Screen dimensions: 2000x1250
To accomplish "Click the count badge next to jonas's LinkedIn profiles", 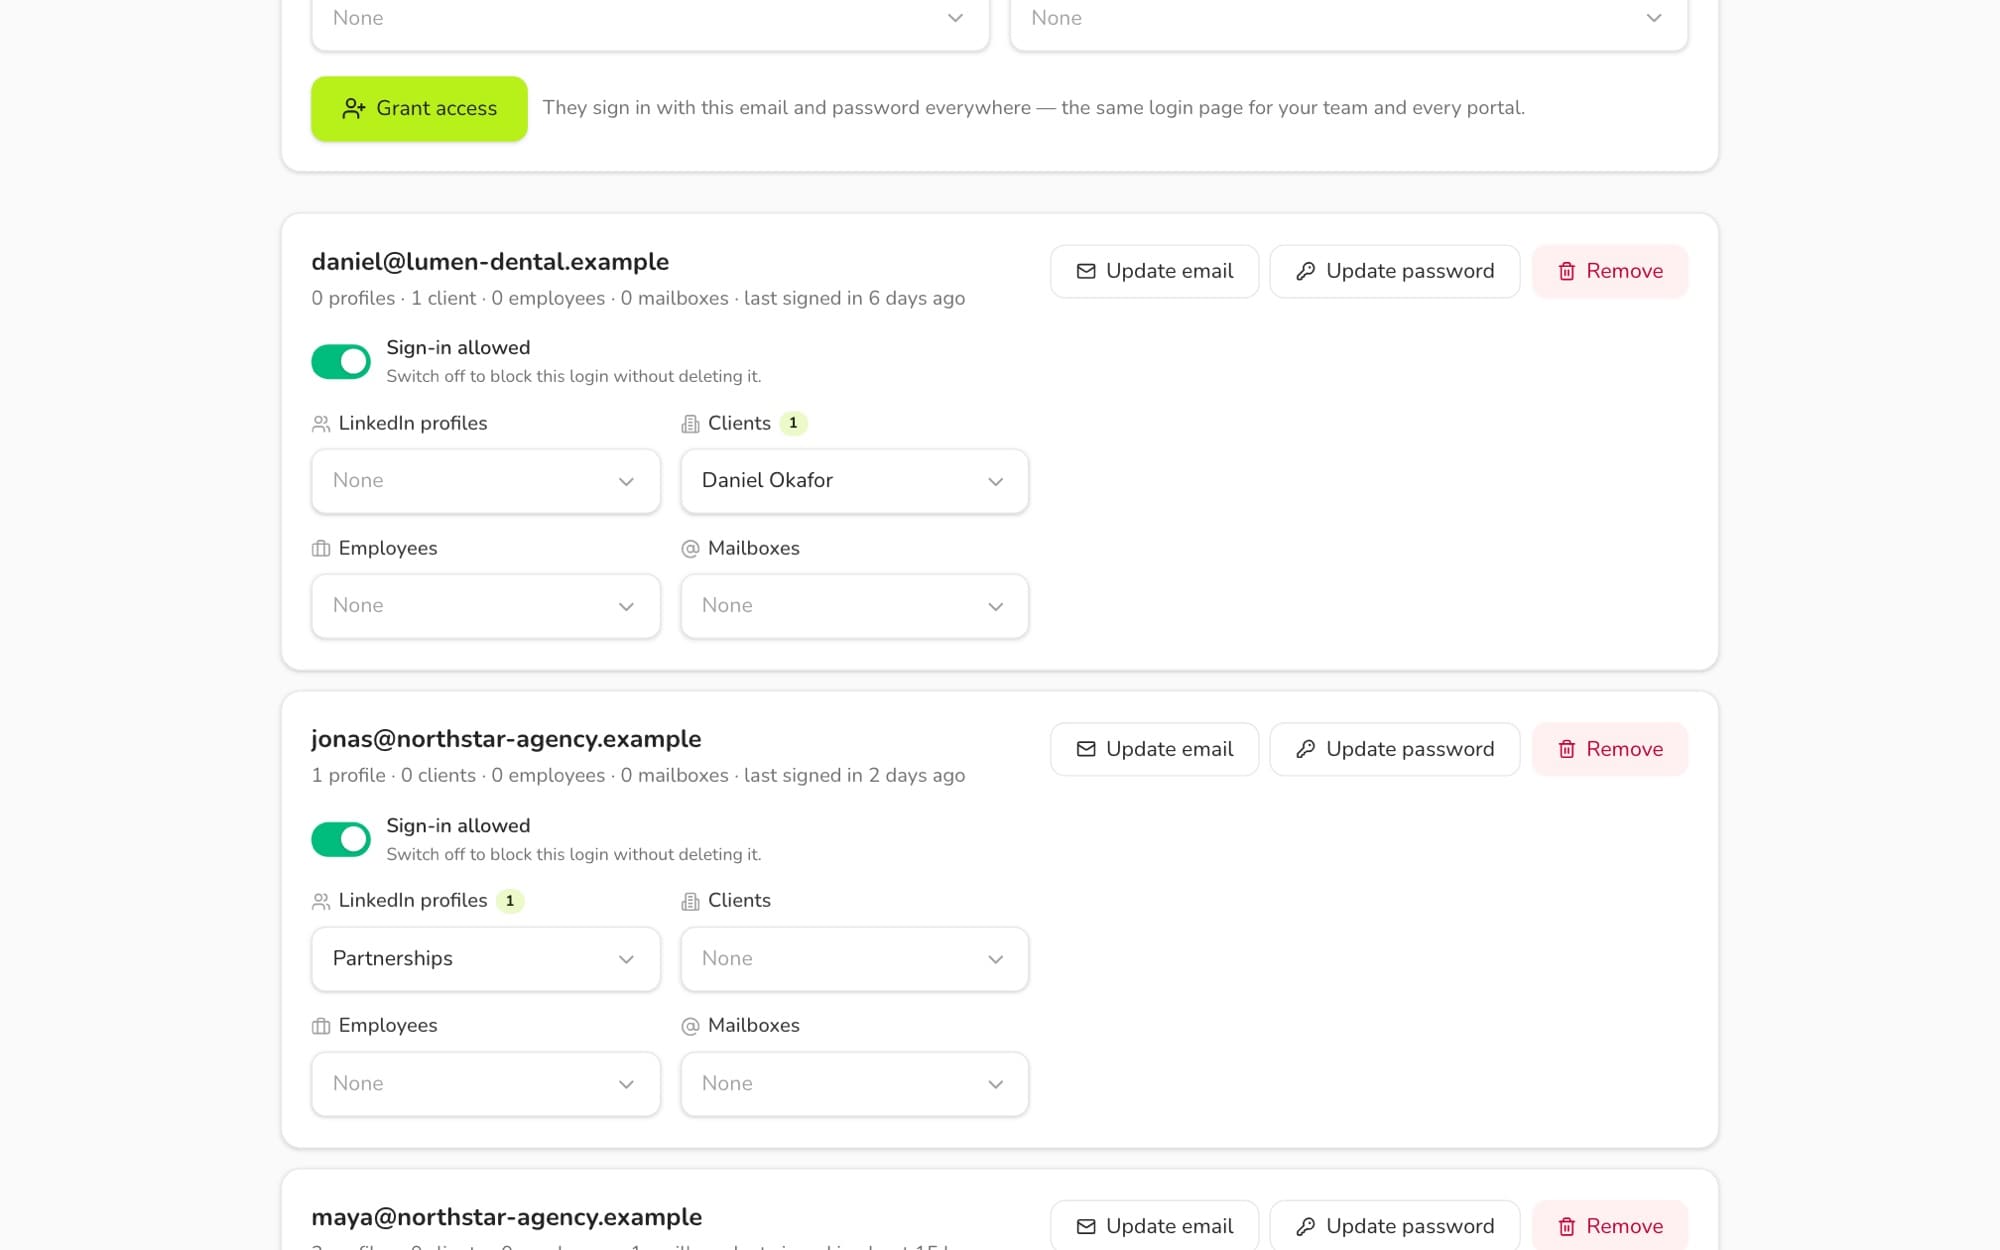I will pyautogui.click(x=510, y=901).
